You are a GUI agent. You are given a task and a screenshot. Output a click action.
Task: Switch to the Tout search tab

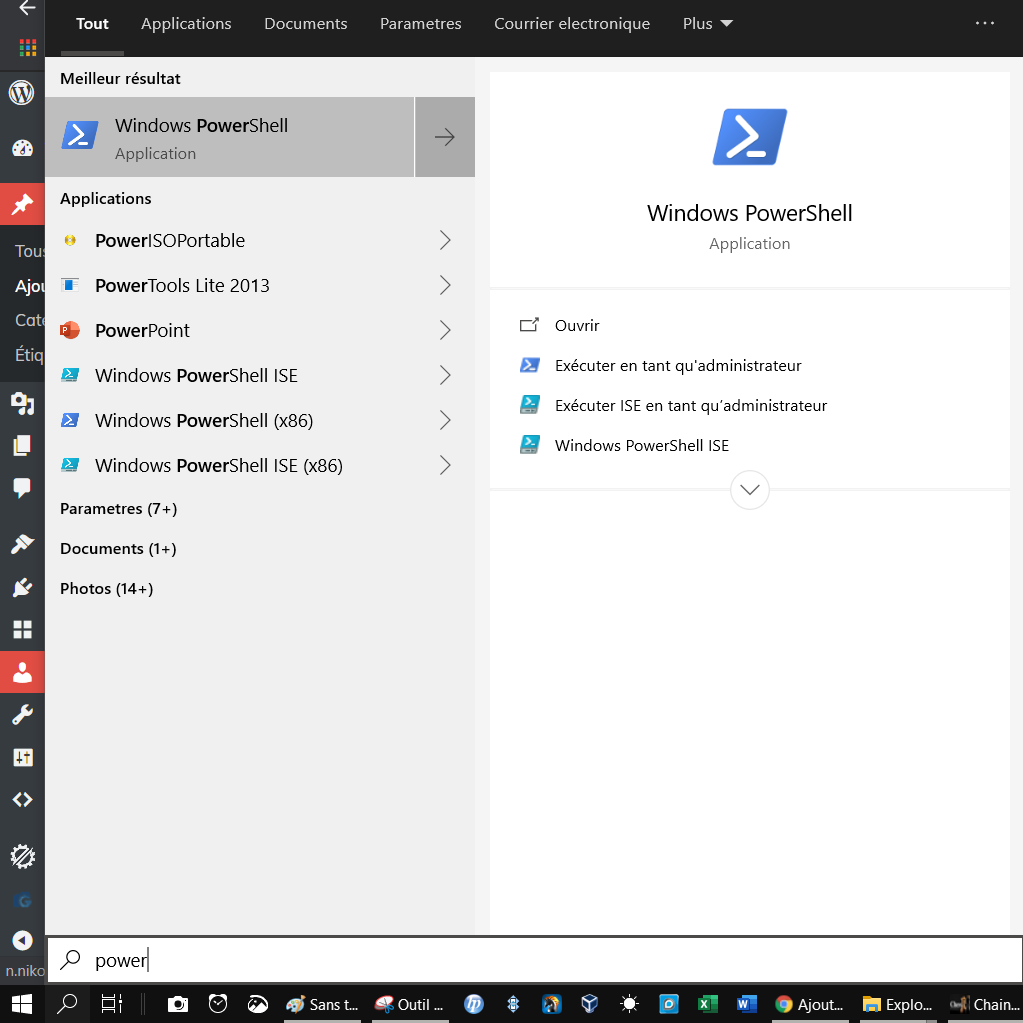[92, 24]
